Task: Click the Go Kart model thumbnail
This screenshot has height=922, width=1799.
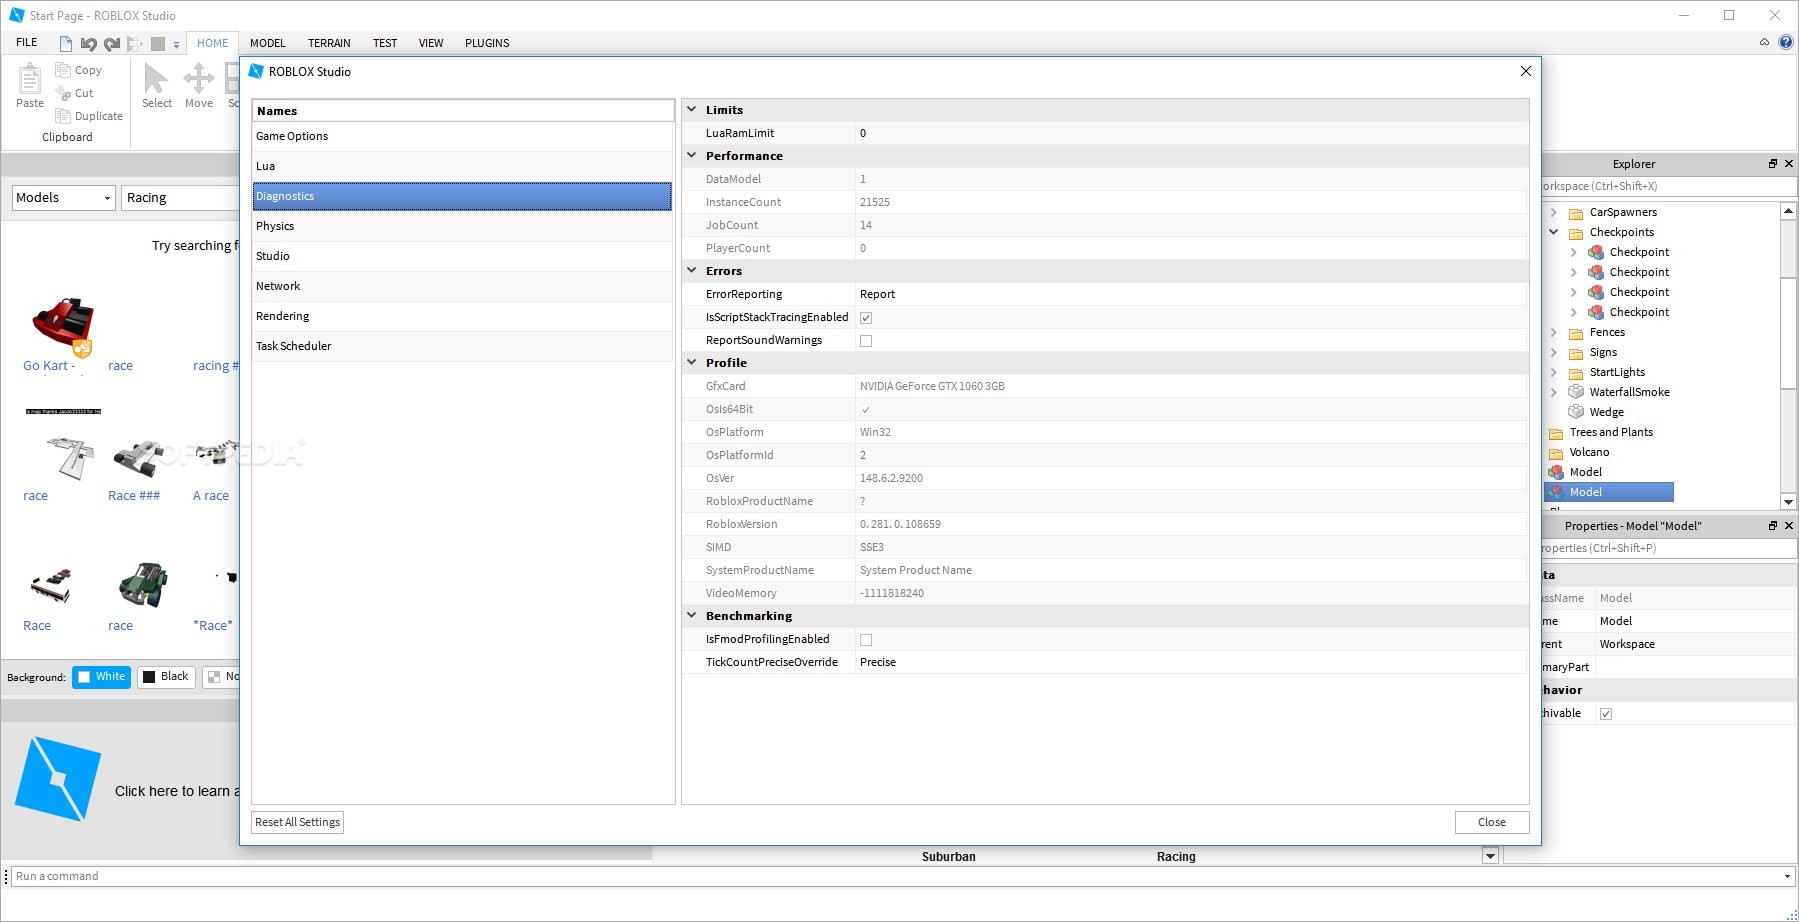Action: [62, 324]
